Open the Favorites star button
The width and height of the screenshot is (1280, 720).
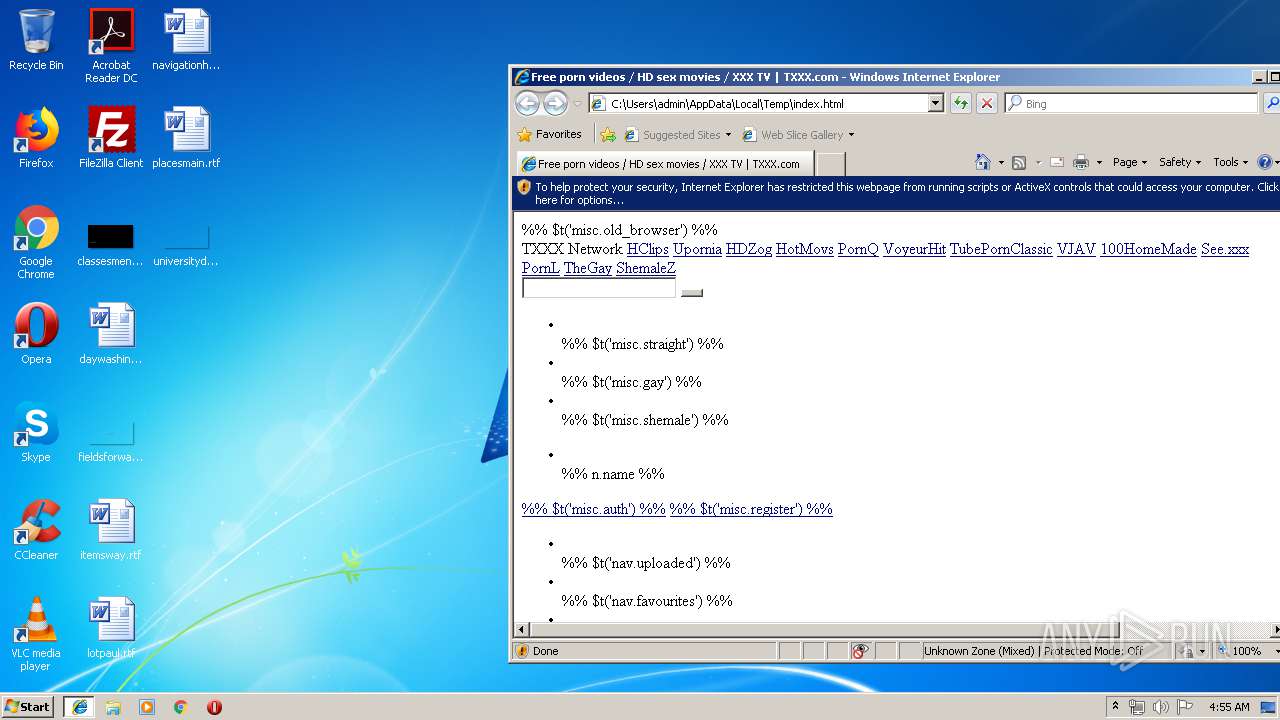coord(549,134)
